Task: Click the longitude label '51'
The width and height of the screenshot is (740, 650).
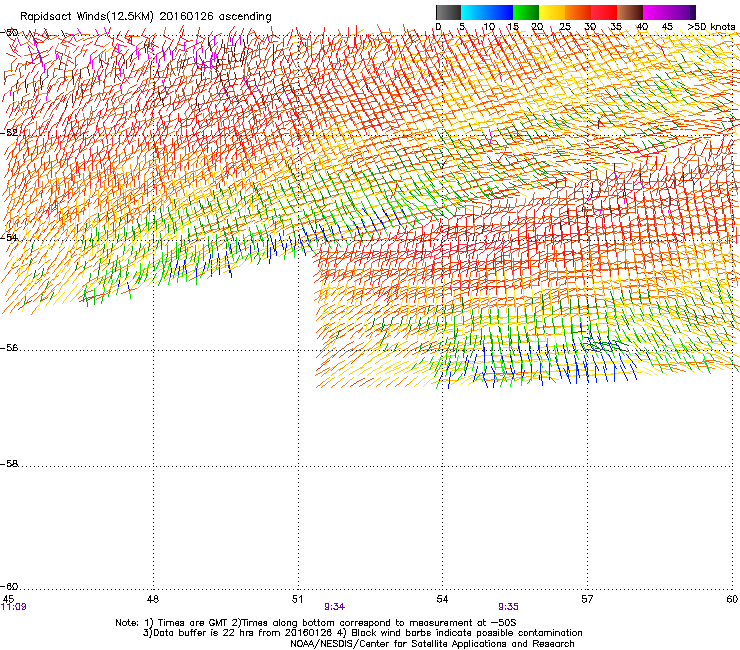Action: [x=297, y=599]
